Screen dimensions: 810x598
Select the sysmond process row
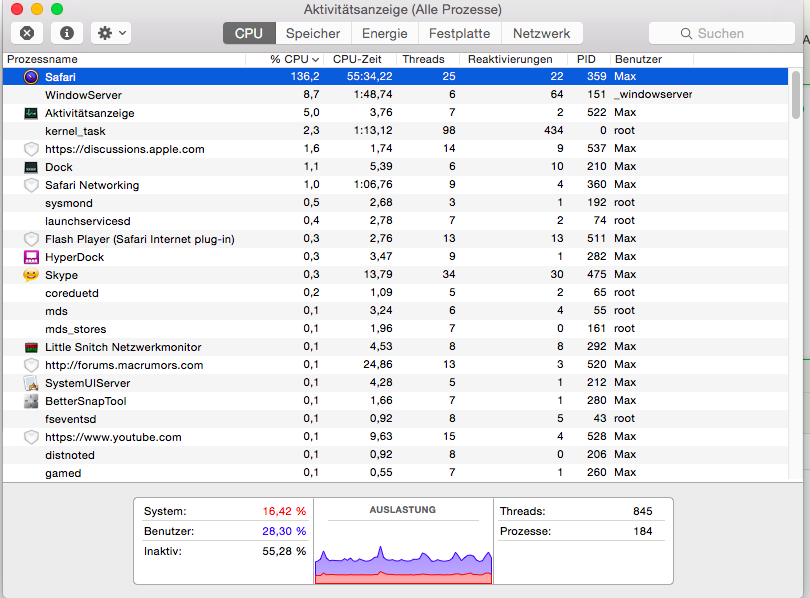click(x=396, y=203)
